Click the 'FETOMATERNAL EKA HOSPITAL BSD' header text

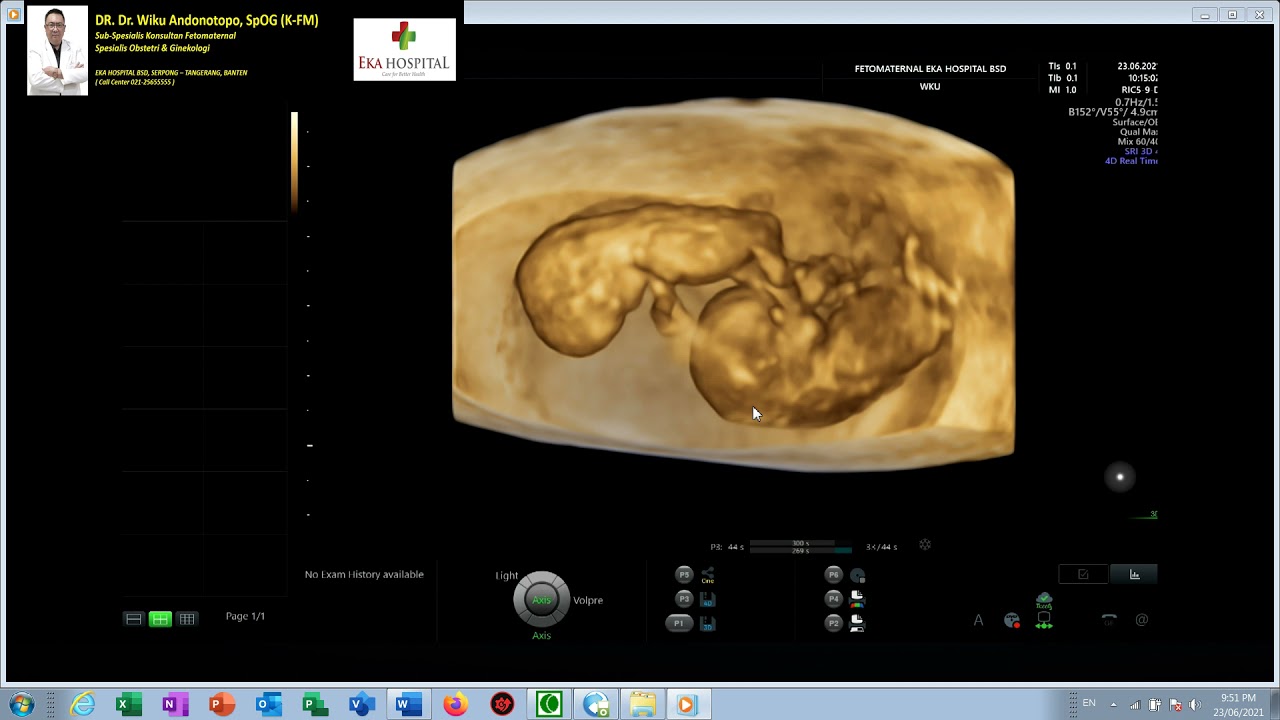pyautogui.click(x=930, y=69)
